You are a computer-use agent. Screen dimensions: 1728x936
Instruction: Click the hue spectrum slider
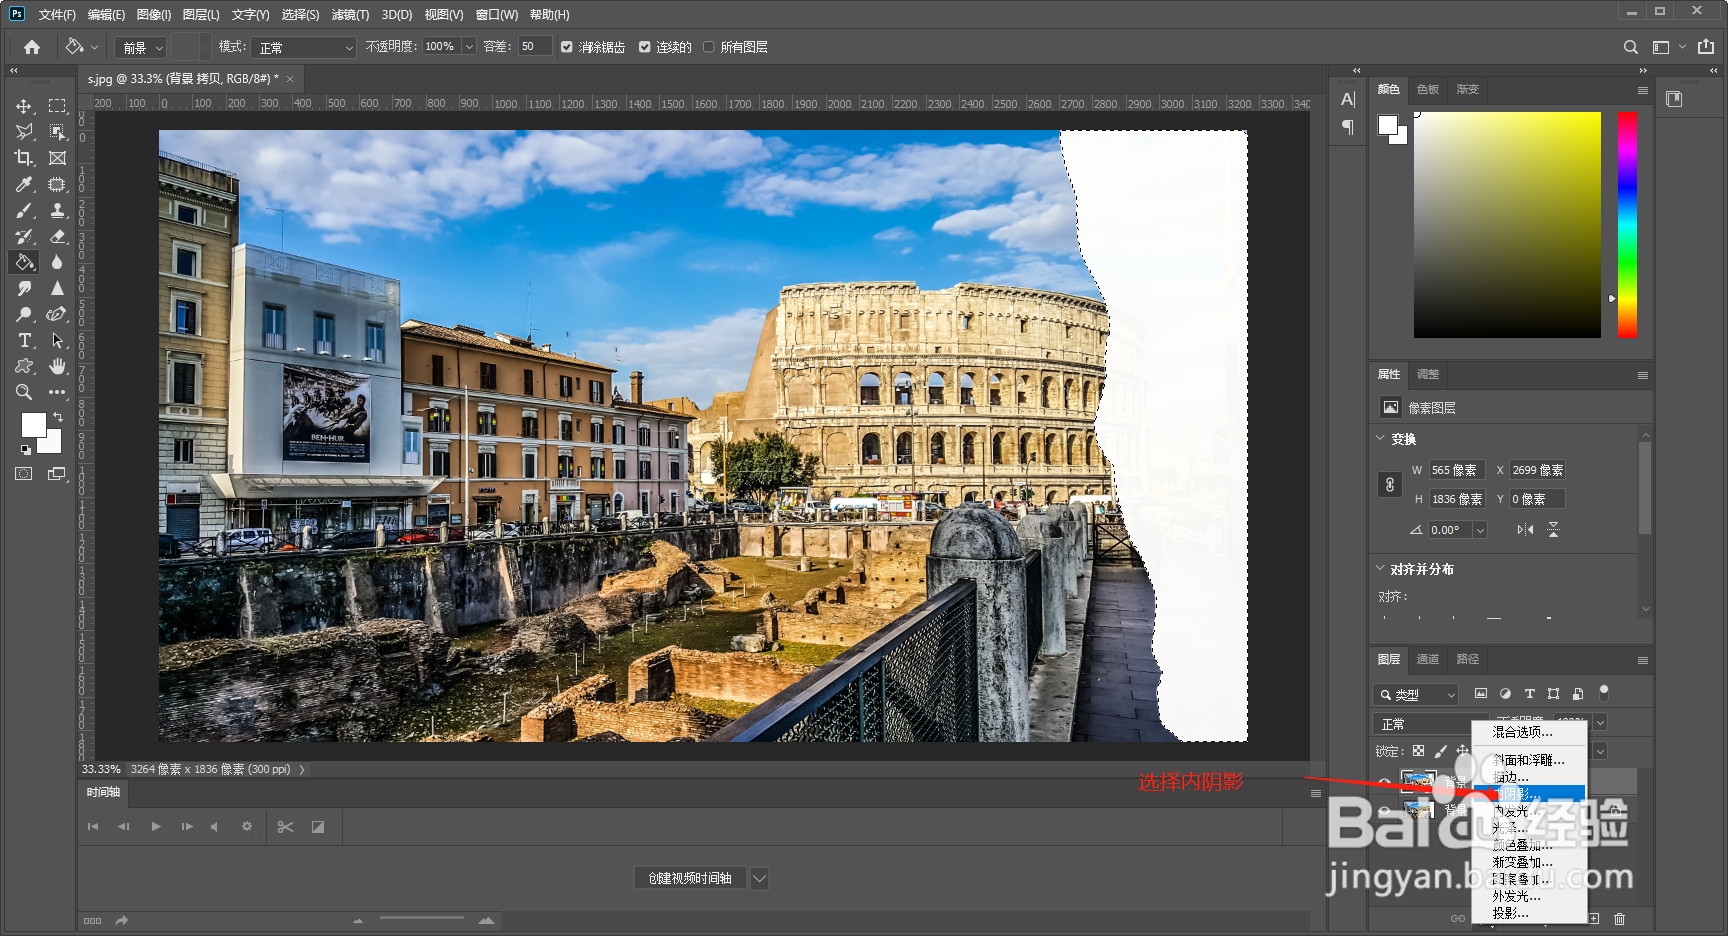1627,224
